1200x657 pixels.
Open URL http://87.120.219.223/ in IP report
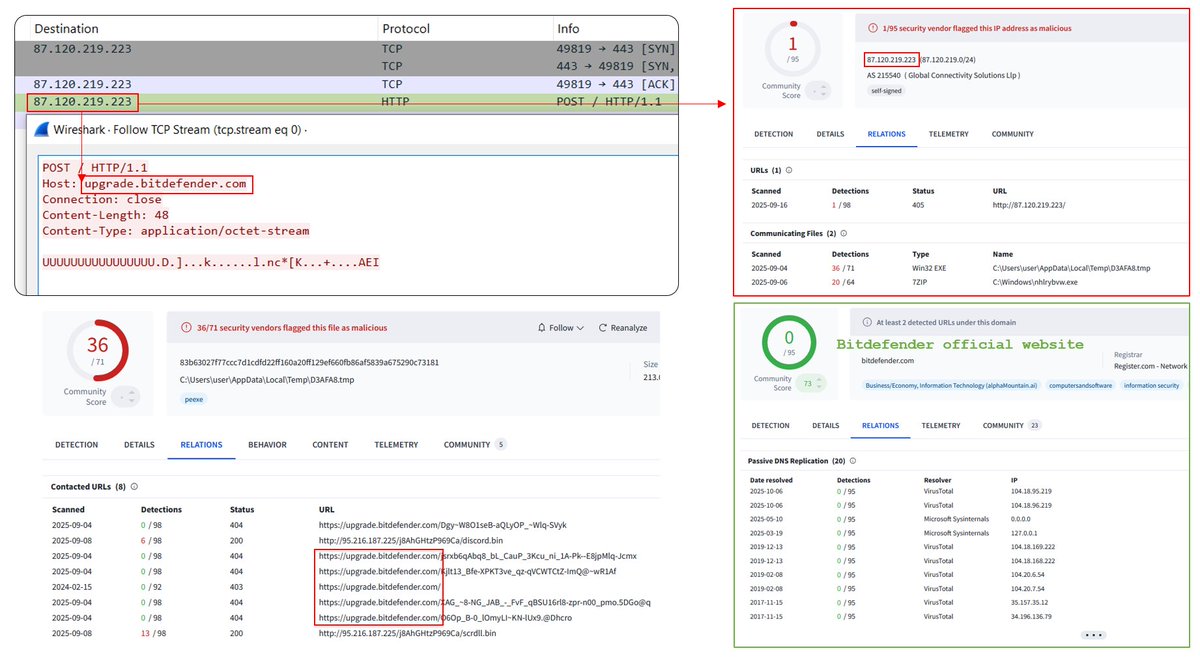[x=1029, y=205]
